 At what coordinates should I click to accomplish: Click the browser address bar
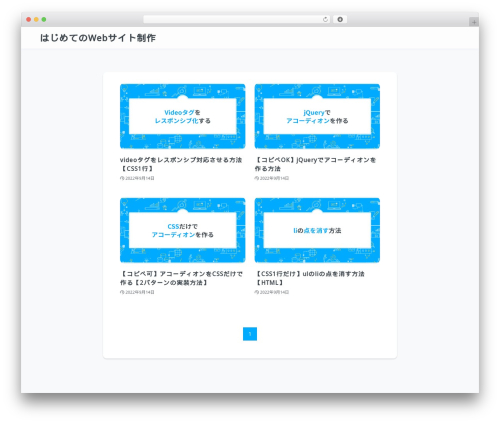[237, 20]
